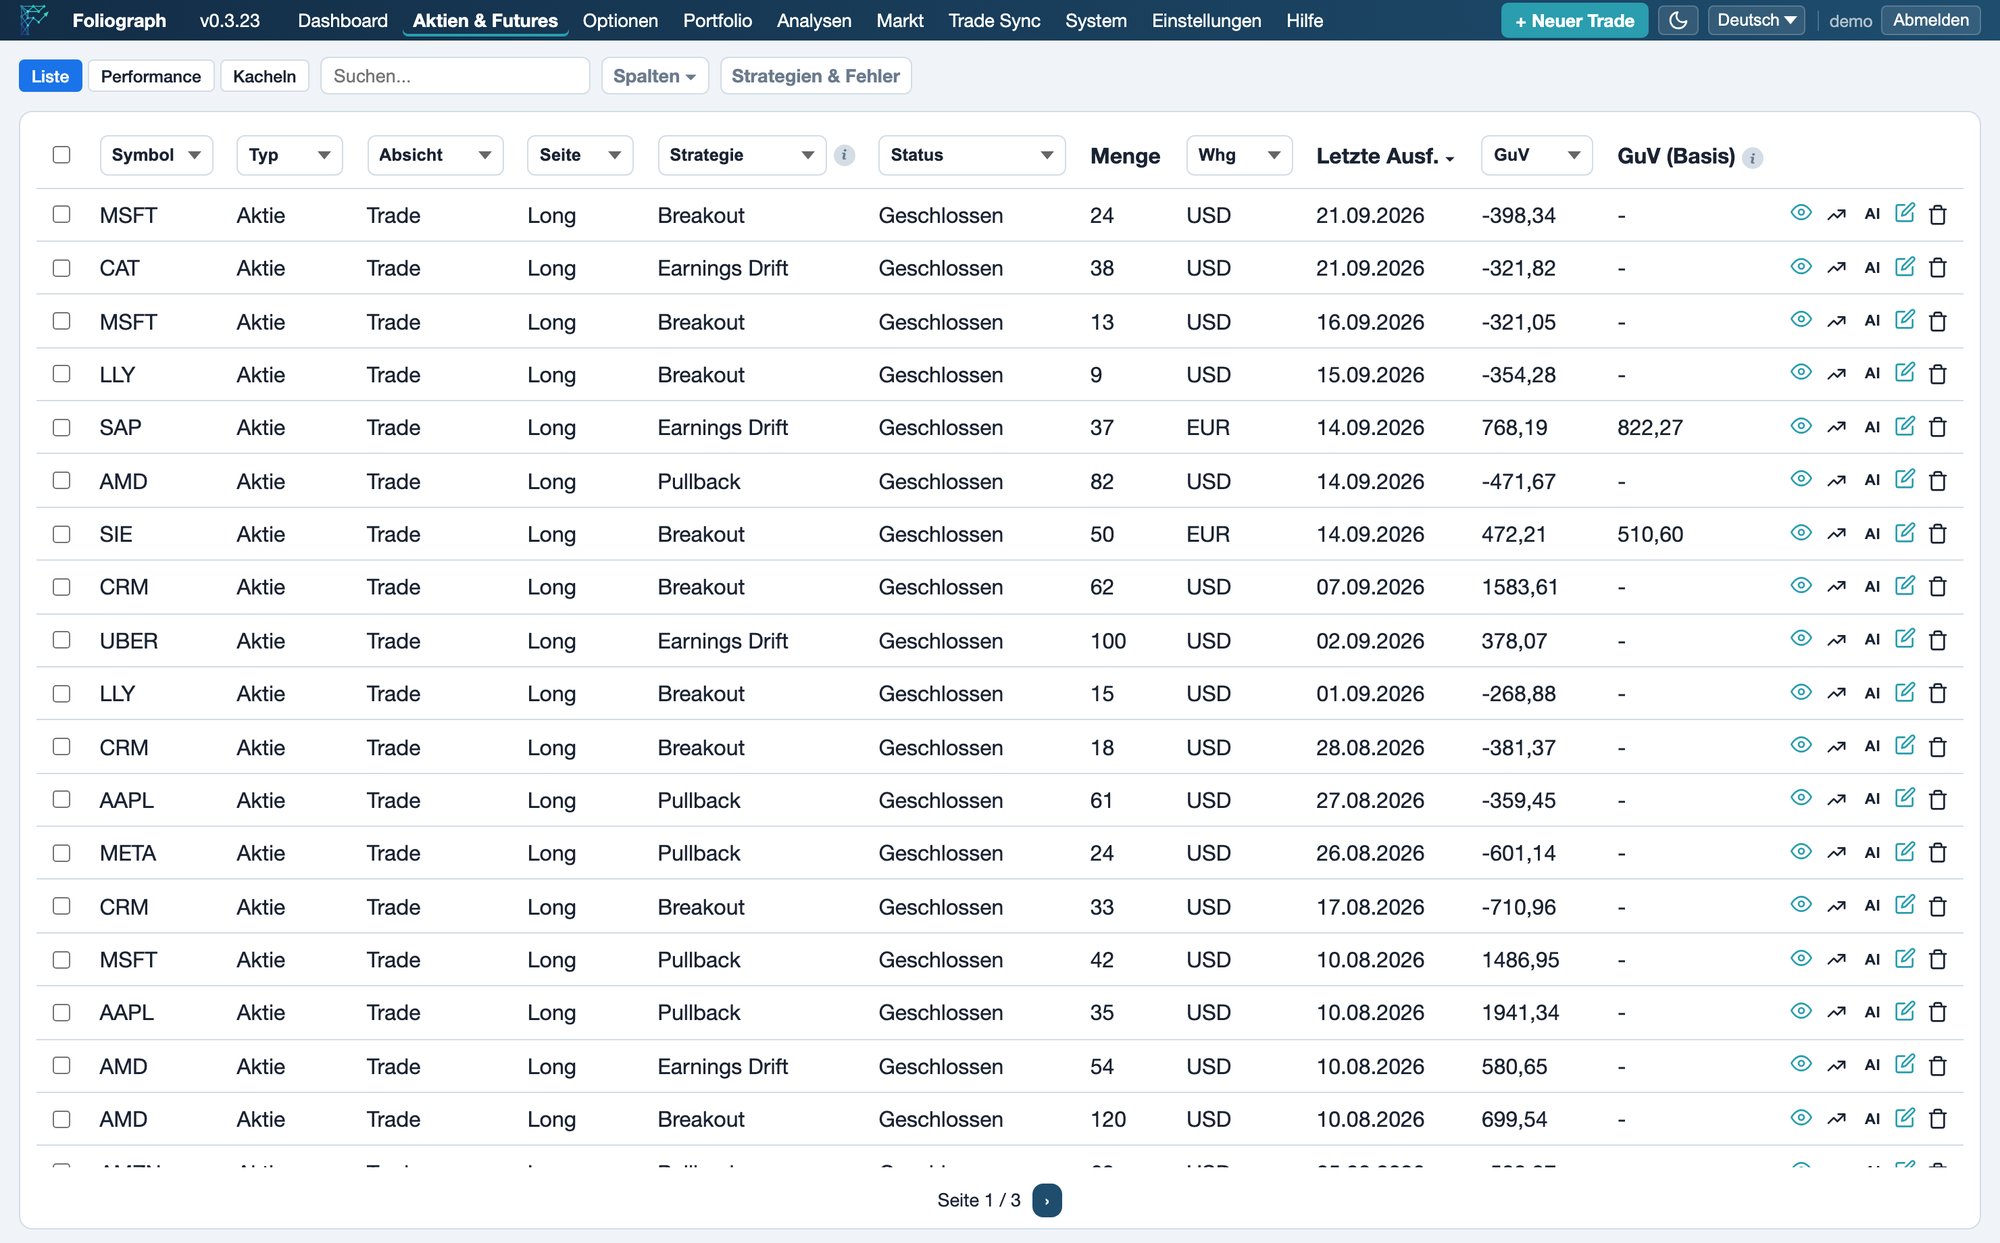Click info icon beside GuV (Basis) header
The width and height of the screenshot is (2000, 1243).
1752,158
